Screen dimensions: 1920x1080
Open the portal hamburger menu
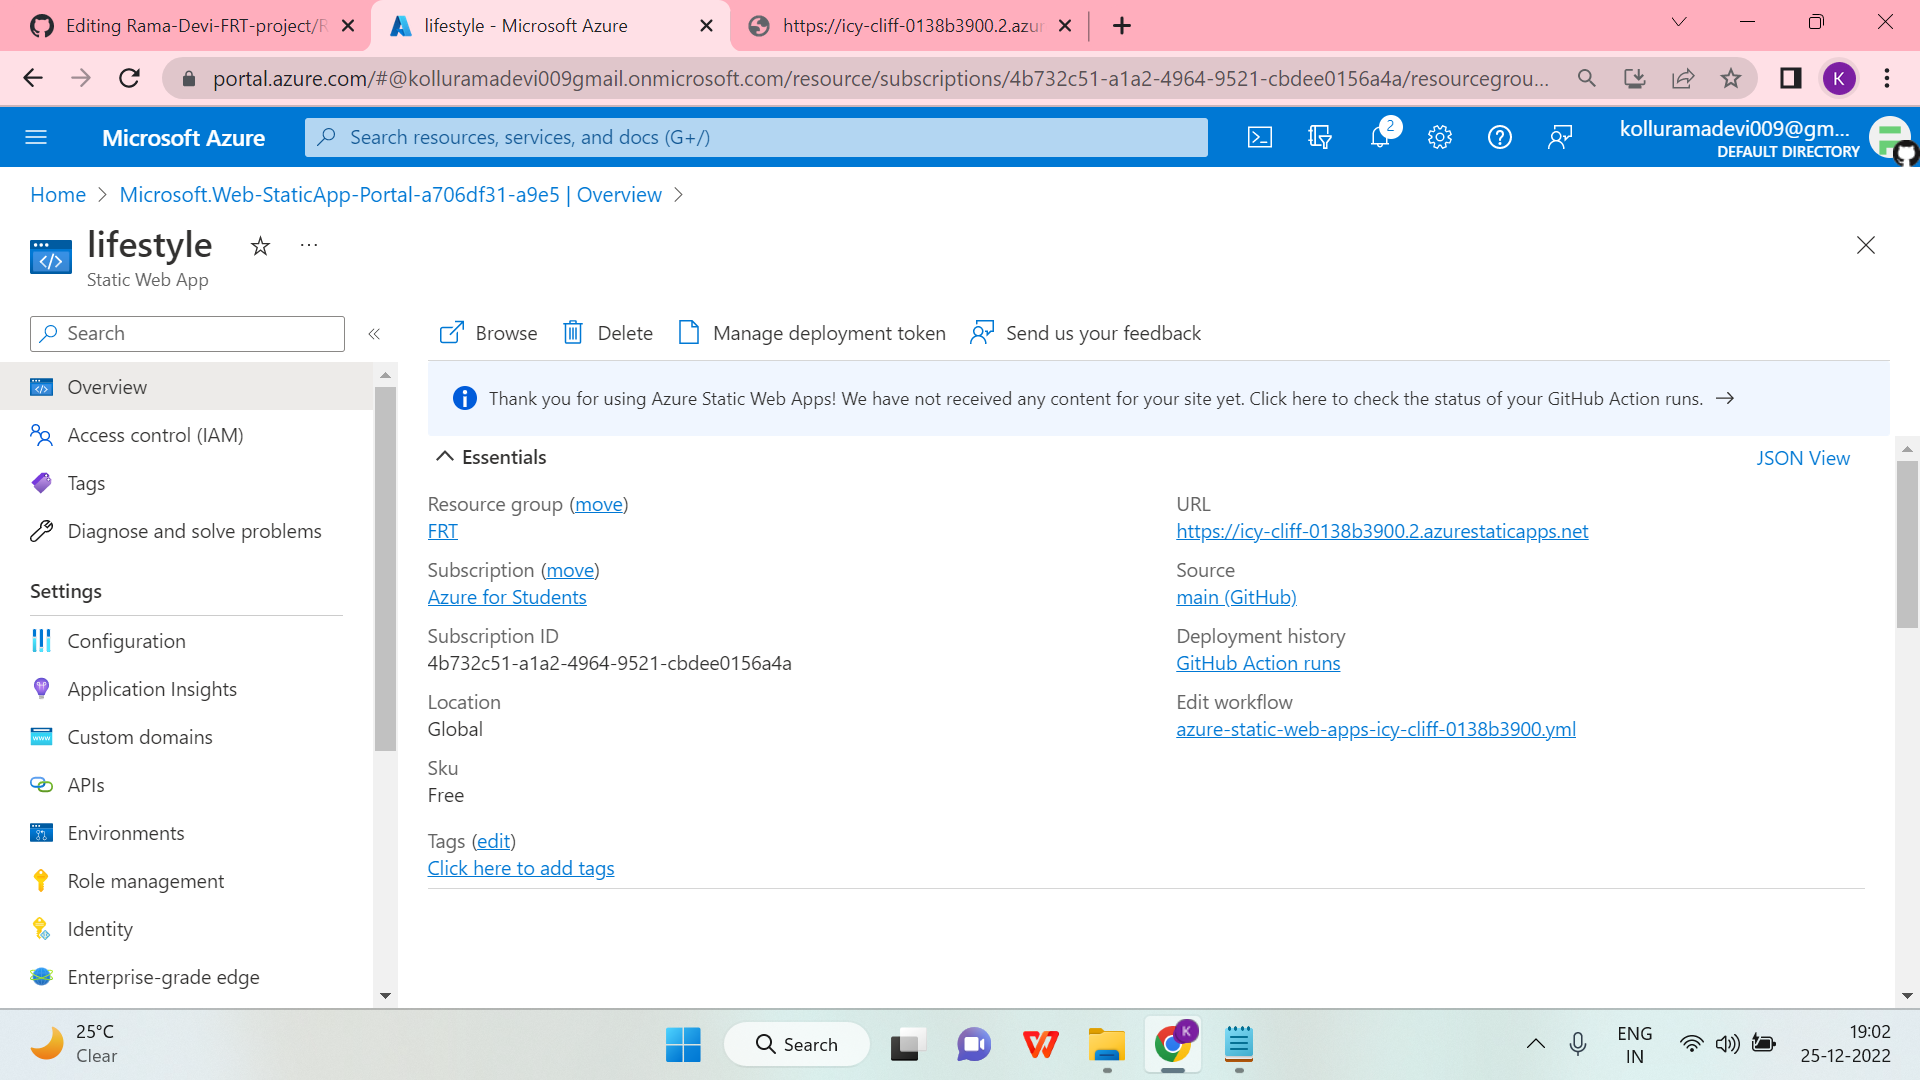[x=36, y=137]
